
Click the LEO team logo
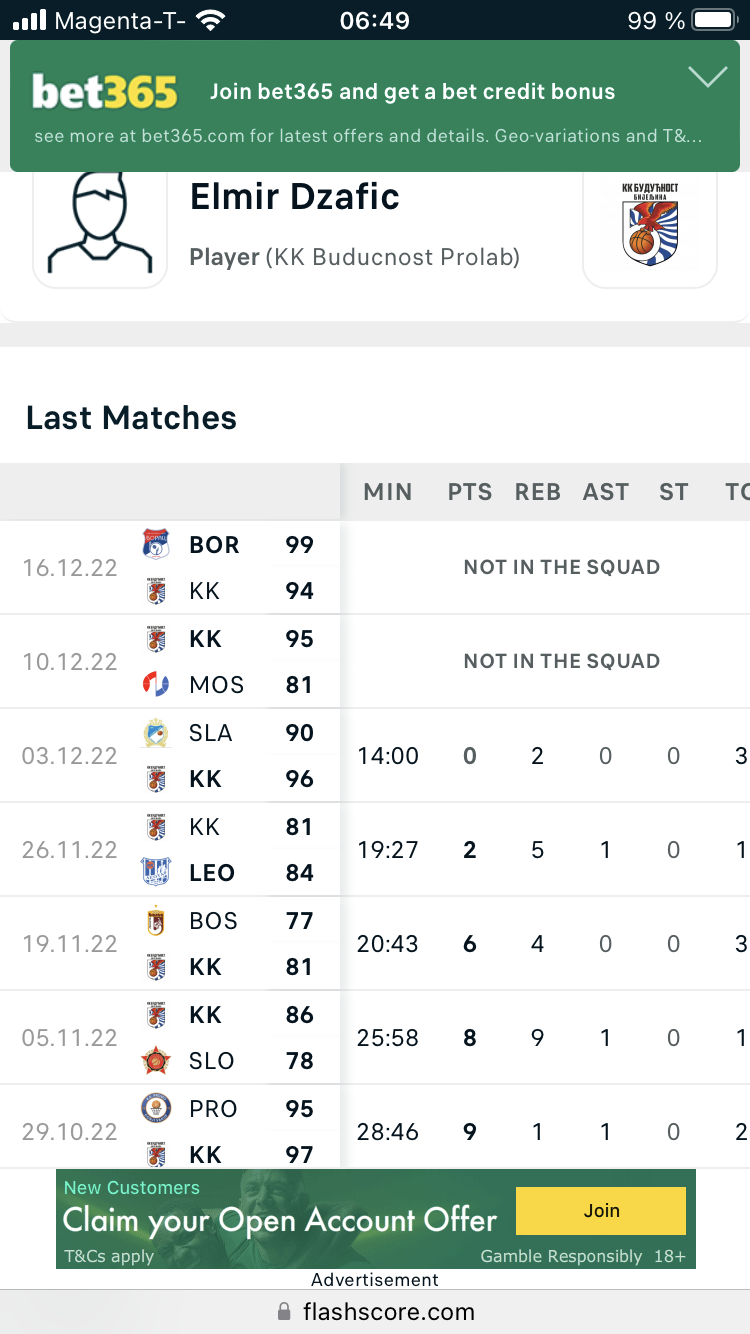pos(156,872)
